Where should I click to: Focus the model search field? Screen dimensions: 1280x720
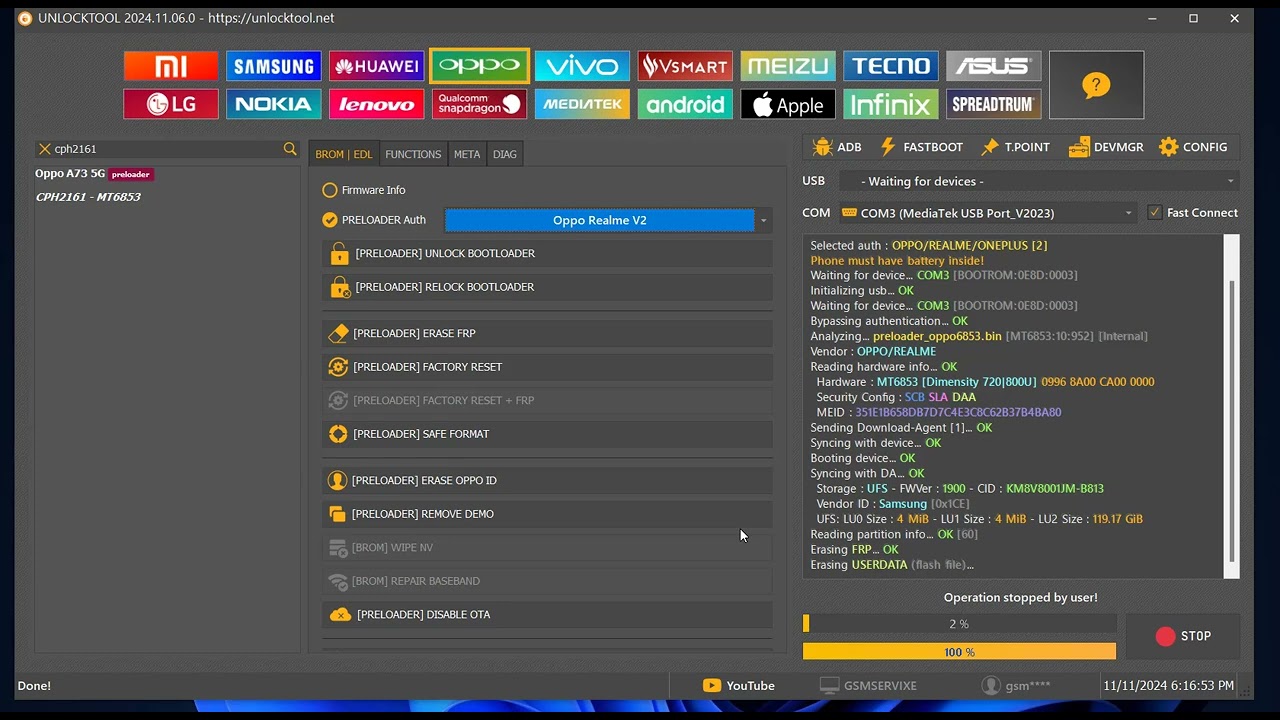point(167,149)
